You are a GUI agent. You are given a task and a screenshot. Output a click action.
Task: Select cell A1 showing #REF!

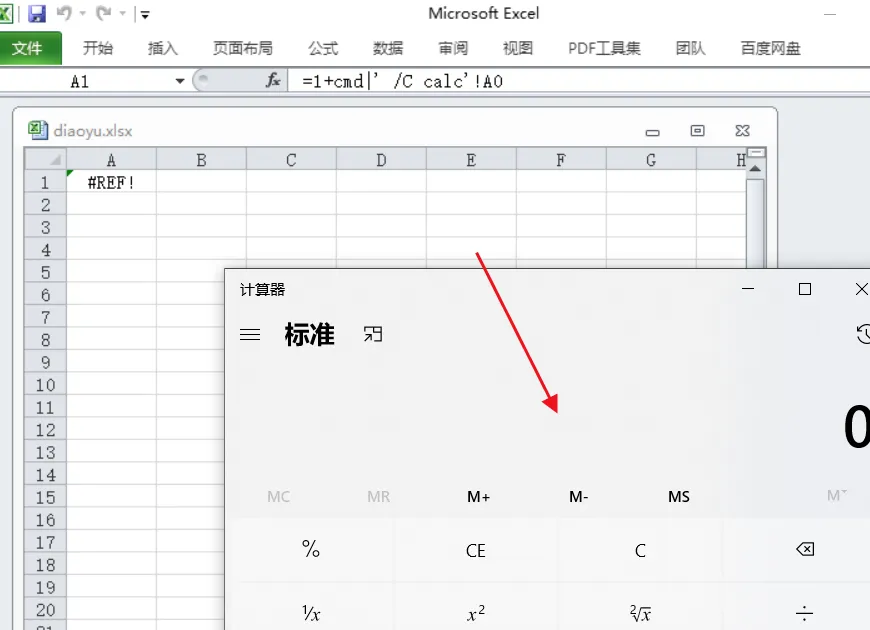pyautogui.click(x=112, y=182)
